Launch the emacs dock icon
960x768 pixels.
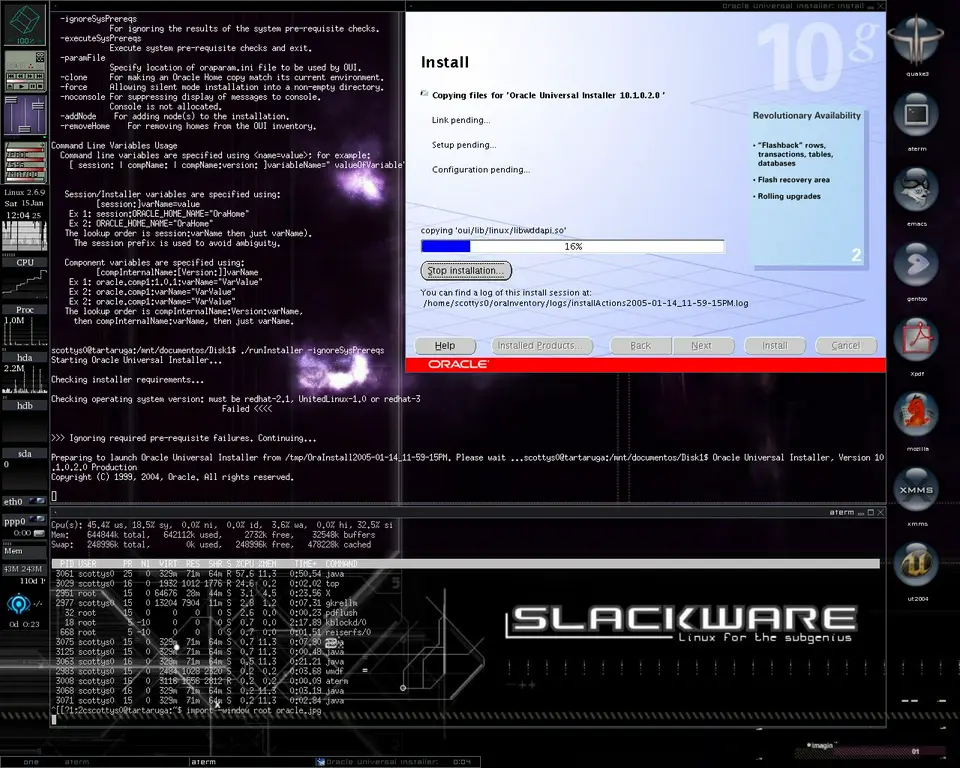(x=917, y=190)
